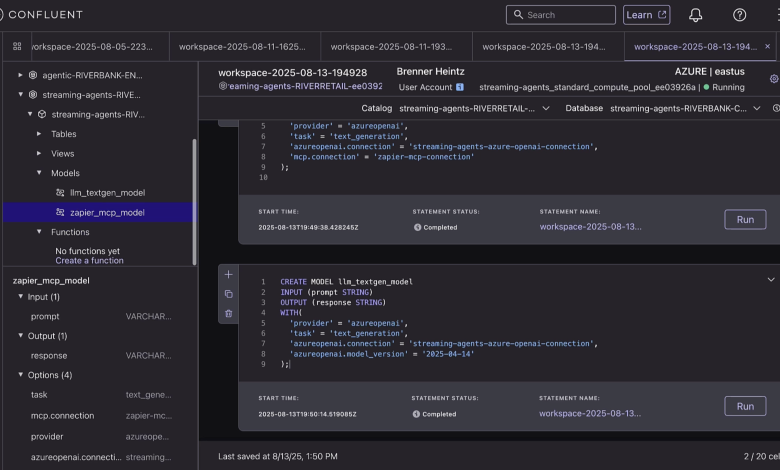Select zapier_mcp_model in the tree
This screenshot has width=780, height=470.
click(x=99, y=212)
